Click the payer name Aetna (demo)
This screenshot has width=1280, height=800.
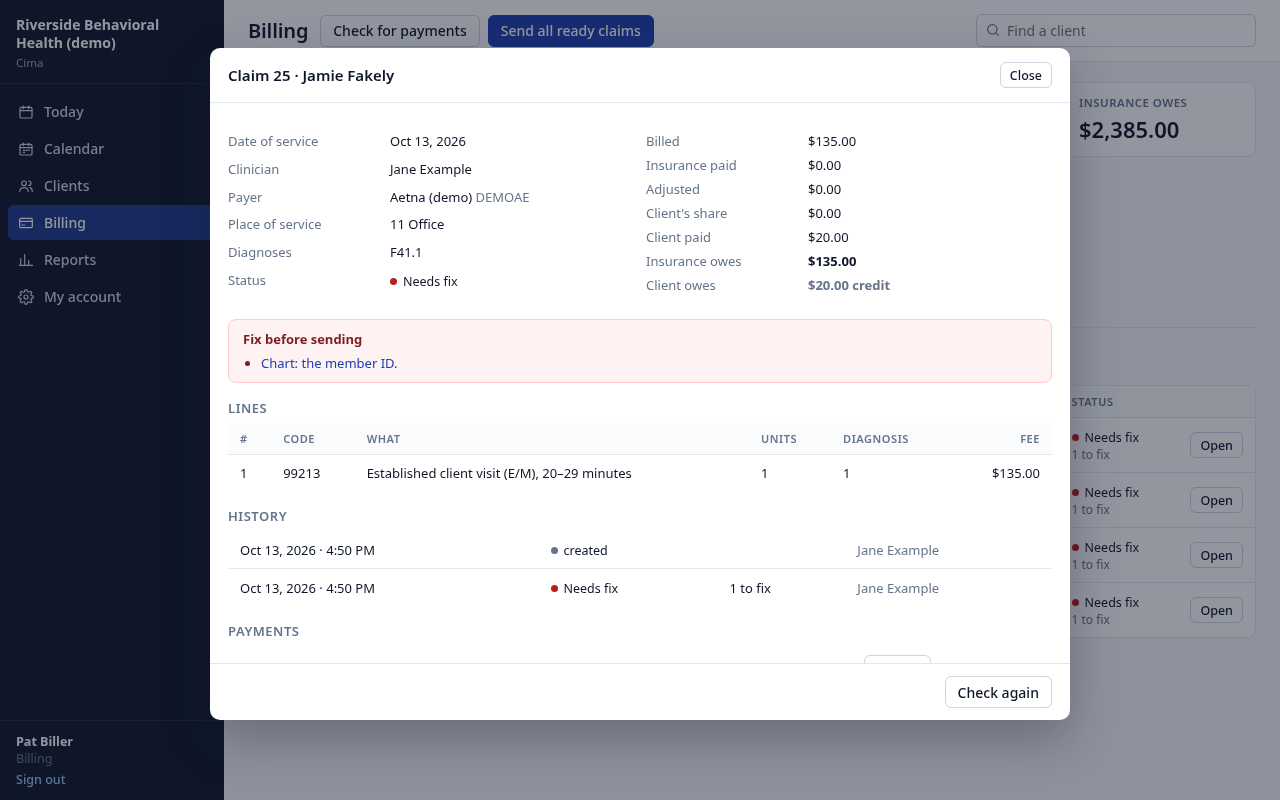tap(431, 198)
